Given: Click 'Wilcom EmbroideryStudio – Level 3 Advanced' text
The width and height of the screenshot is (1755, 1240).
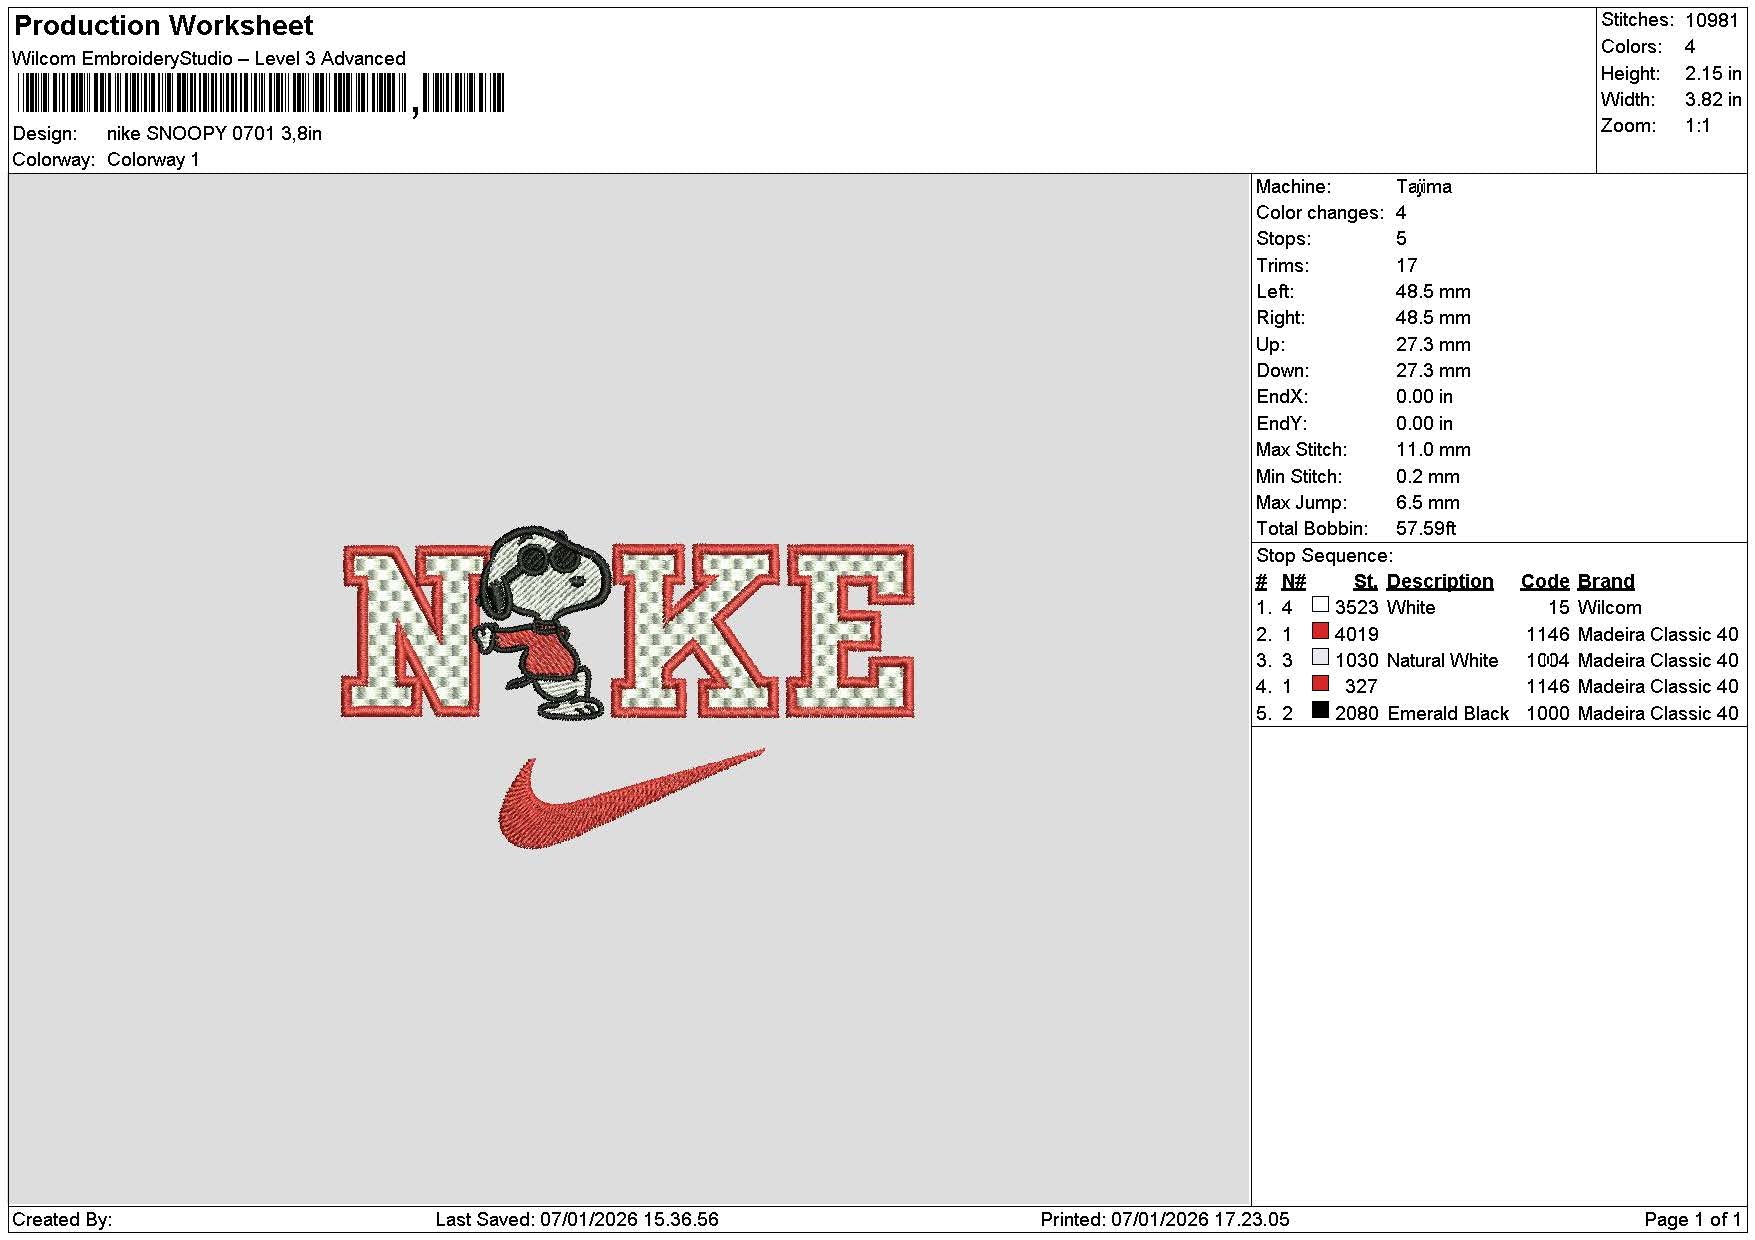Looking at the screenshot, I should click(x=209, y=58).
